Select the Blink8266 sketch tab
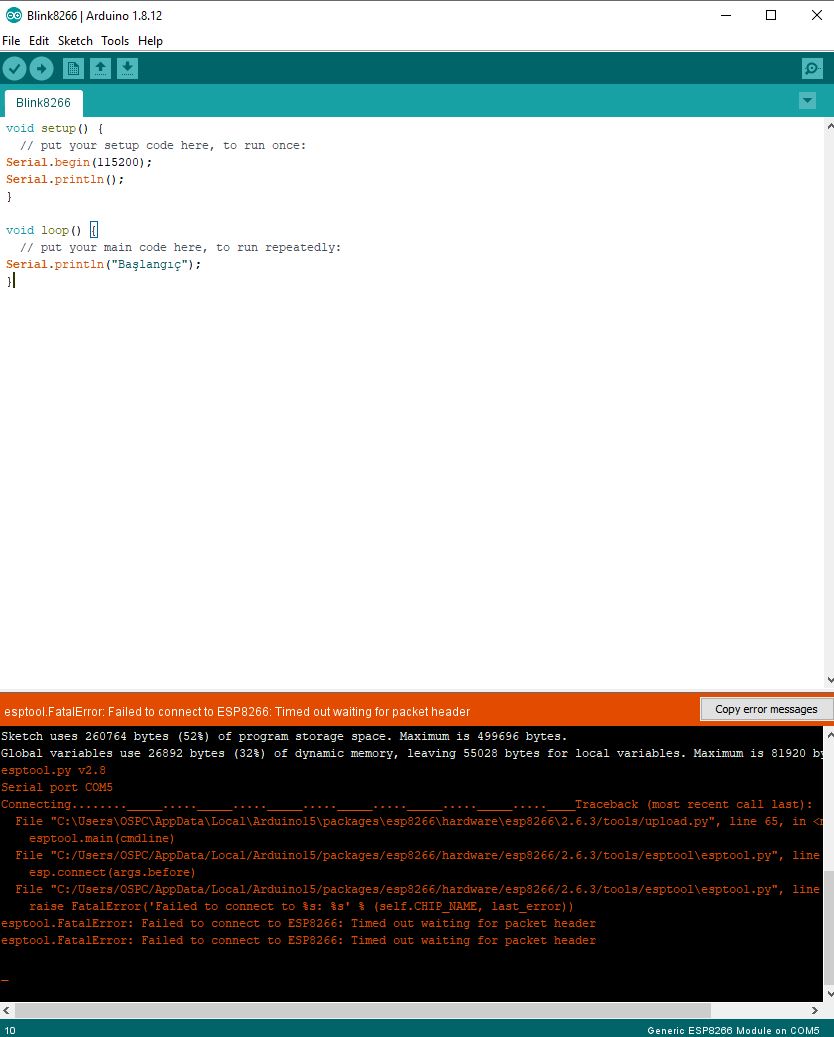 43,103
